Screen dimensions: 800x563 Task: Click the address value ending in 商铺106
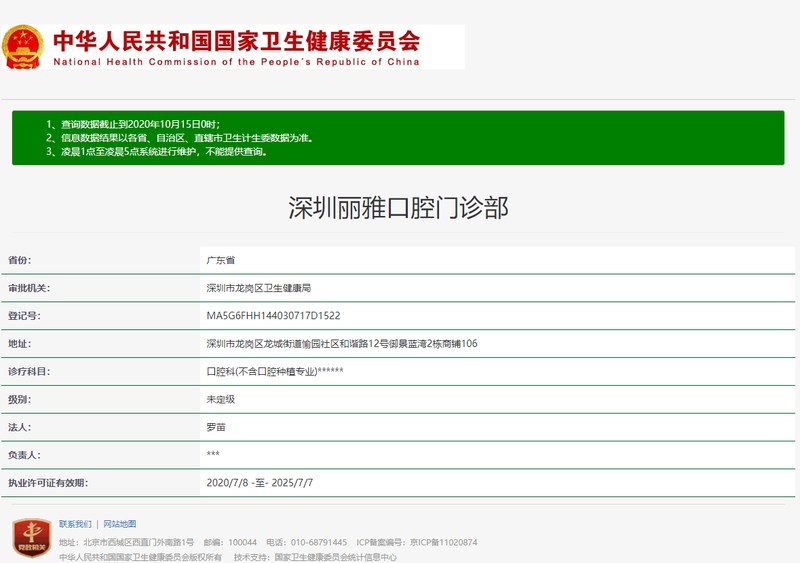click(342, 344)
